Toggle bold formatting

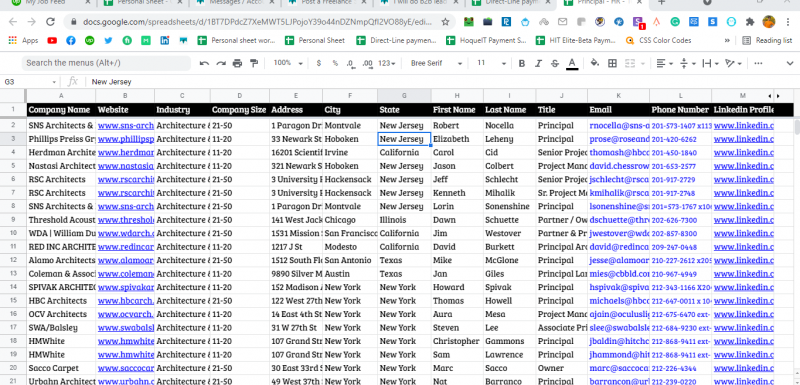click(521, 63)
